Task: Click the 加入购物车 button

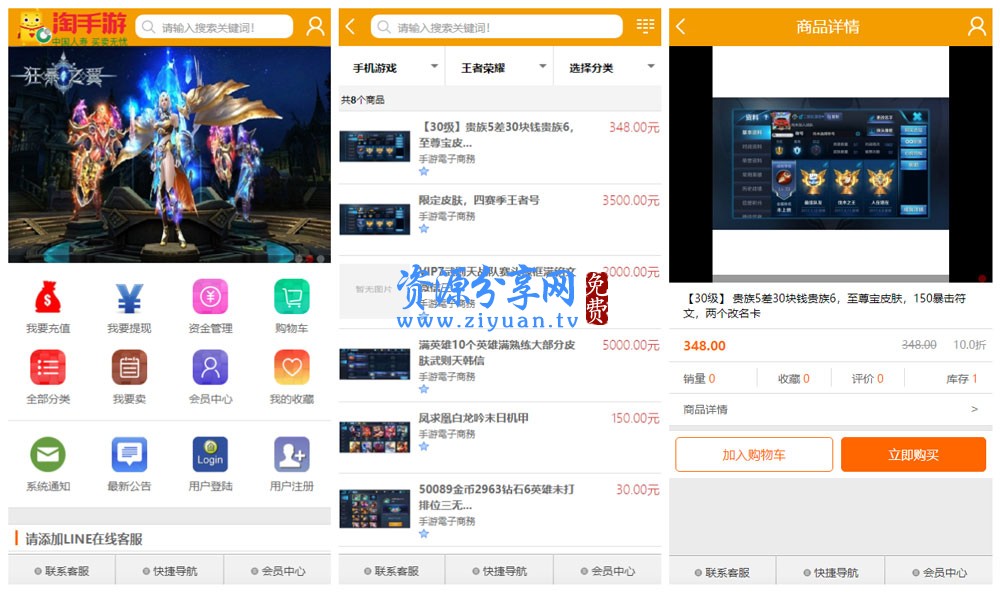Action: click(x=754, y=454)
